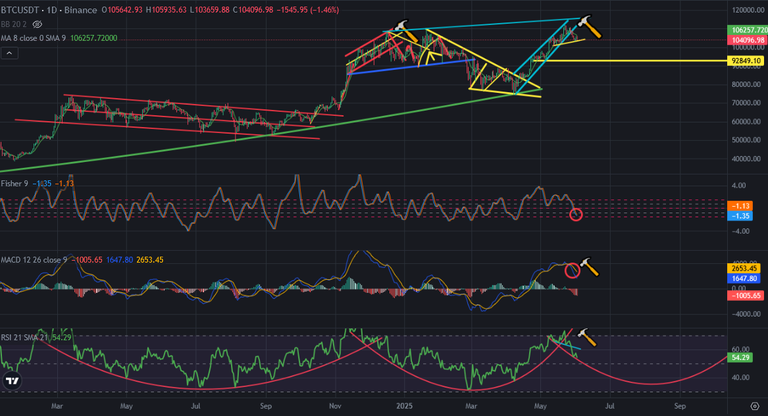
Task: Click the Fisher 9 indicator label
Action: pyautogui.click(x=15, y=183)
